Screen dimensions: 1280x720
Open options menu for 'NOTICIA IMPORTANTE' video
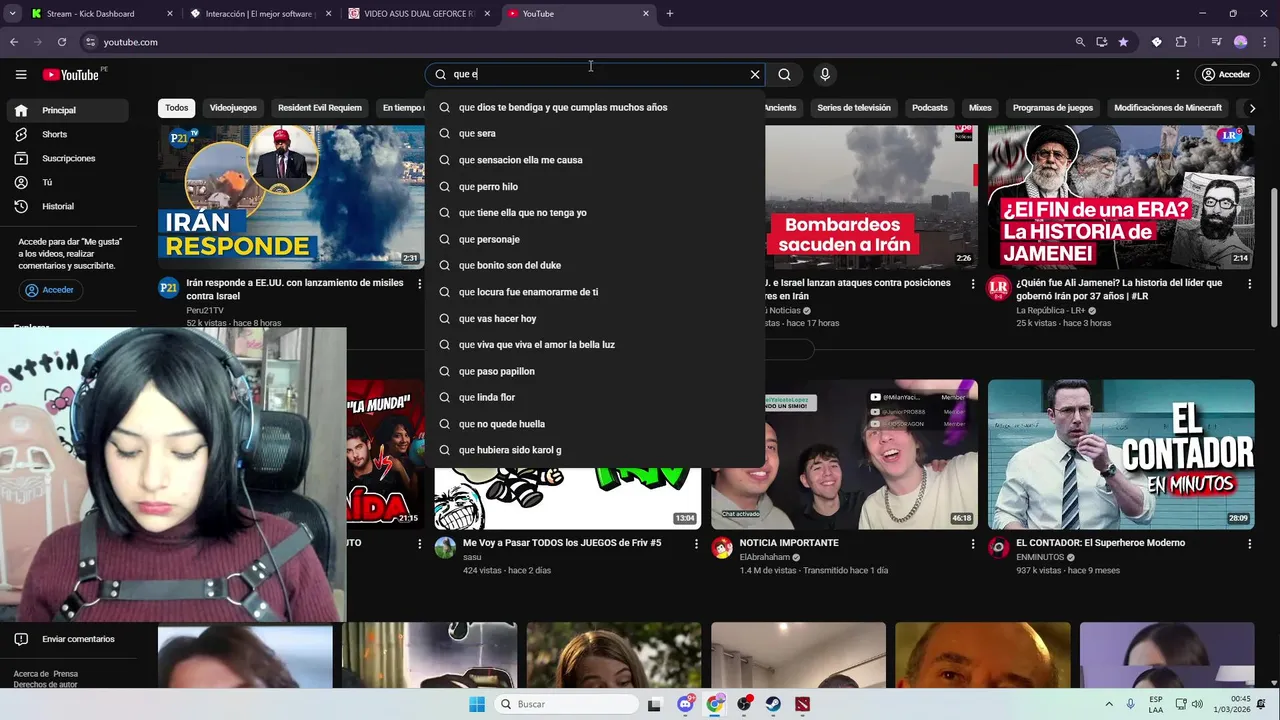[x=973, y=544]
